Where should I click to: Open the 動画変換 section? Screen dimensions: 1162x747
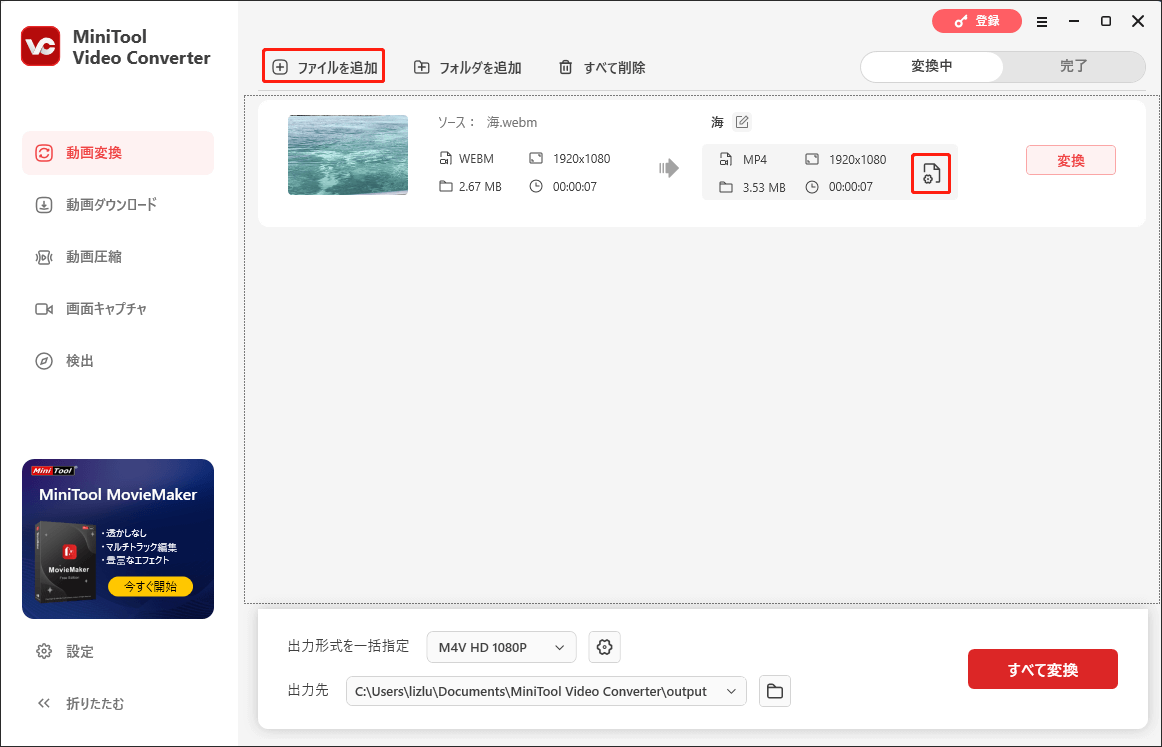[118, 153]
